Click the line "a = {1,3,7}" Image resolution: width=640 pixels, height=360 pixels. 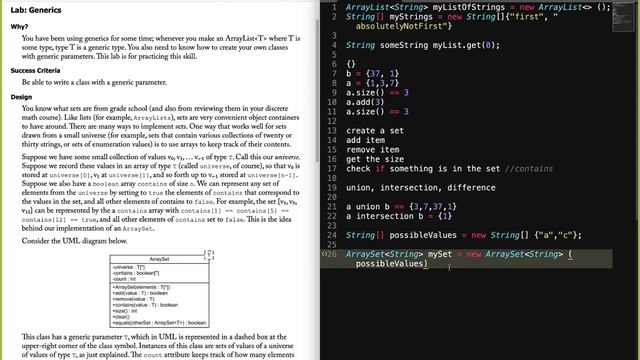pyautogui.click(x=372, y=83)
